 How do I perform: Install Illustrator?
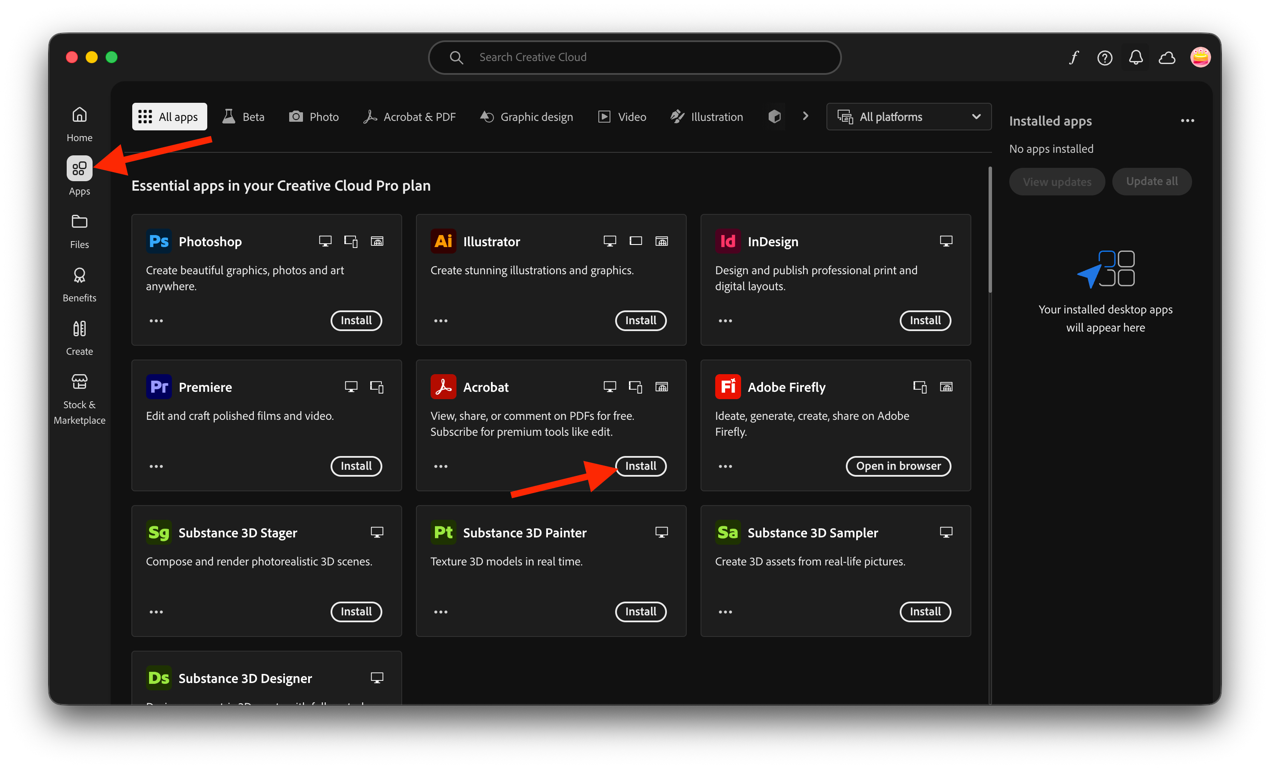[x=641, y=321]
